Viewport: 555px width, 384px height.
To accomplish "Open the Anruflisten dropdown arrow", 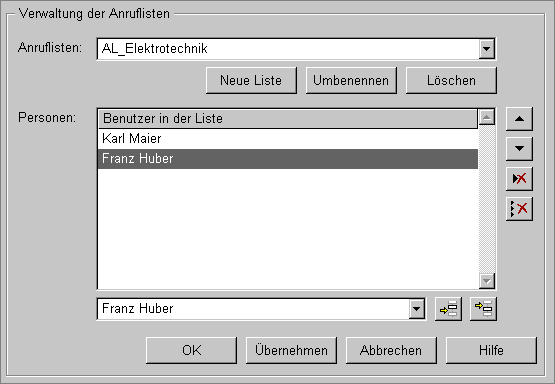I will pos(487,49).
